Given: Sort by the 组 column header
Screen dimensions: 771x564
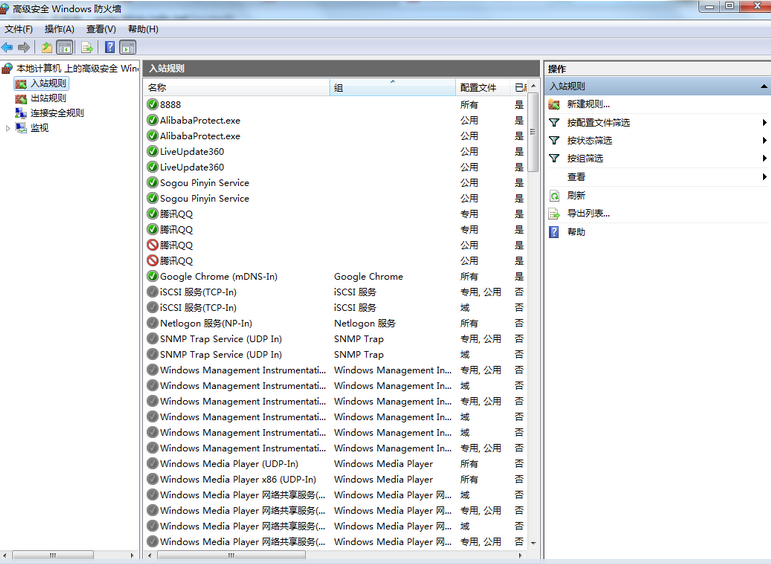Looking at the screenshot, I should point(392,88).
